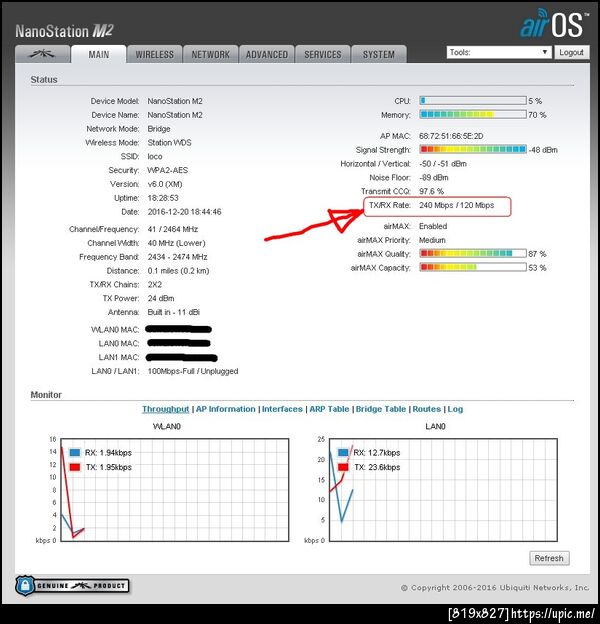The image size is (600, 624).
Task: Click the Logout button
Action: click(x=571, y=52)
